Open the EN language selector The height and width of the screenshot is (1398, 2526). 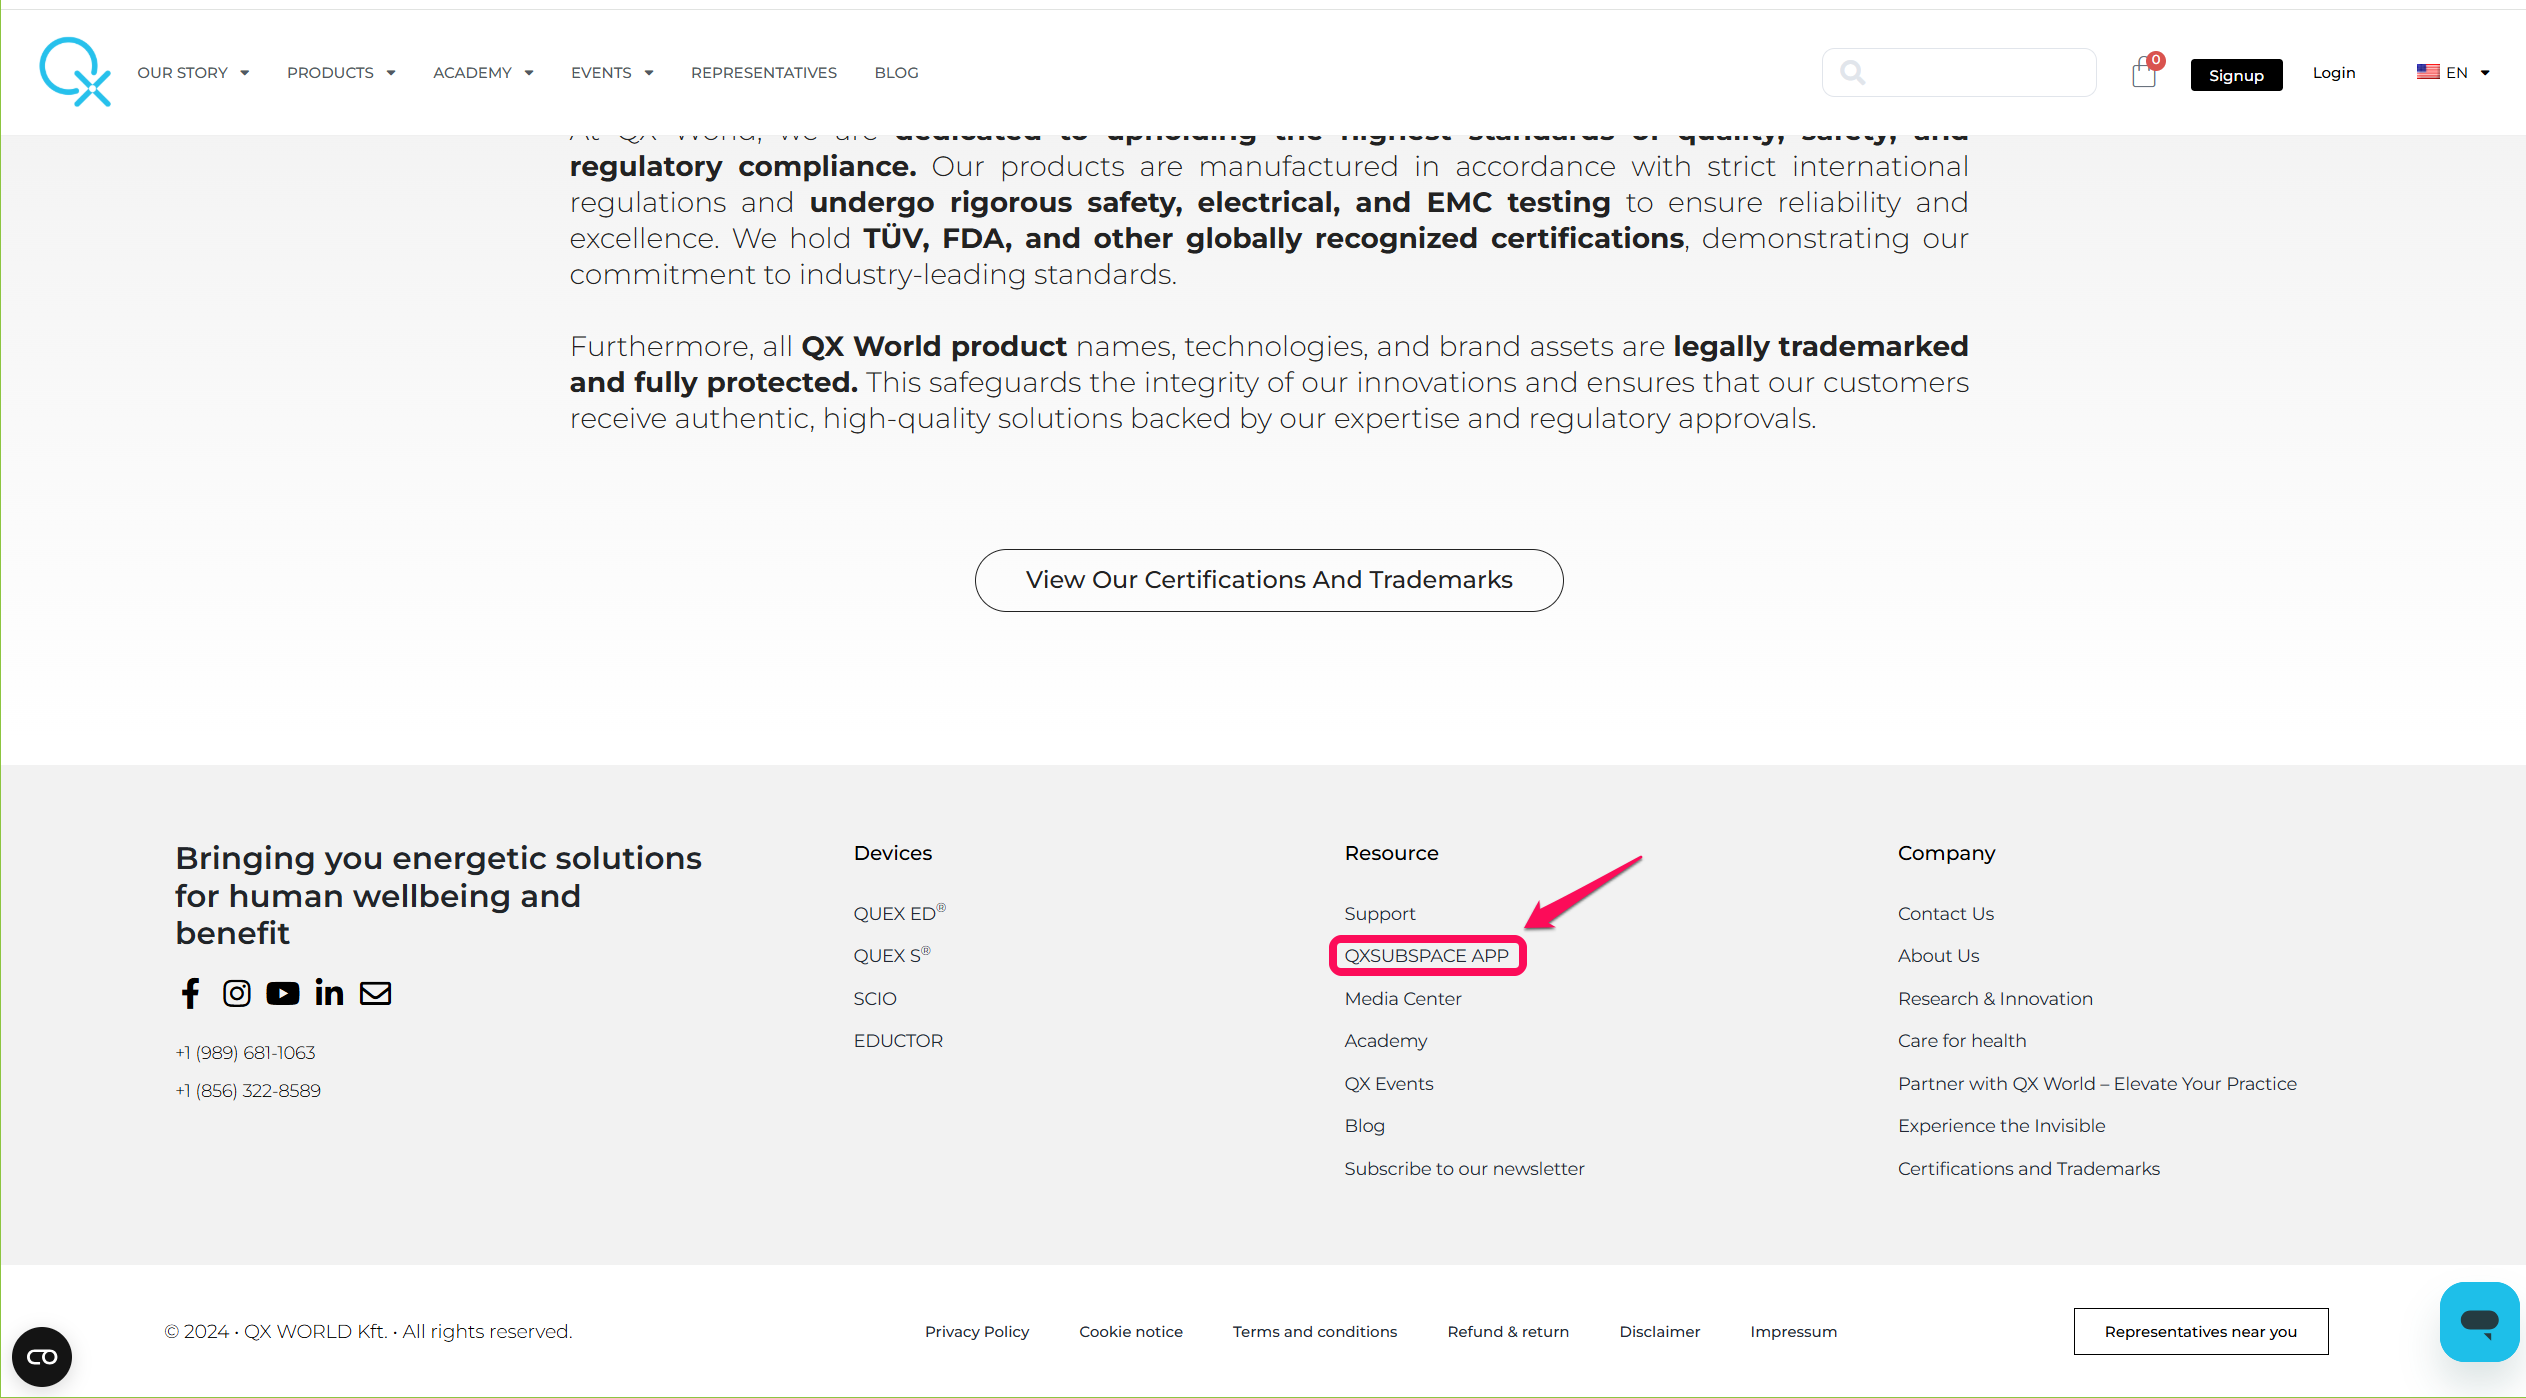click(2454, 73)
